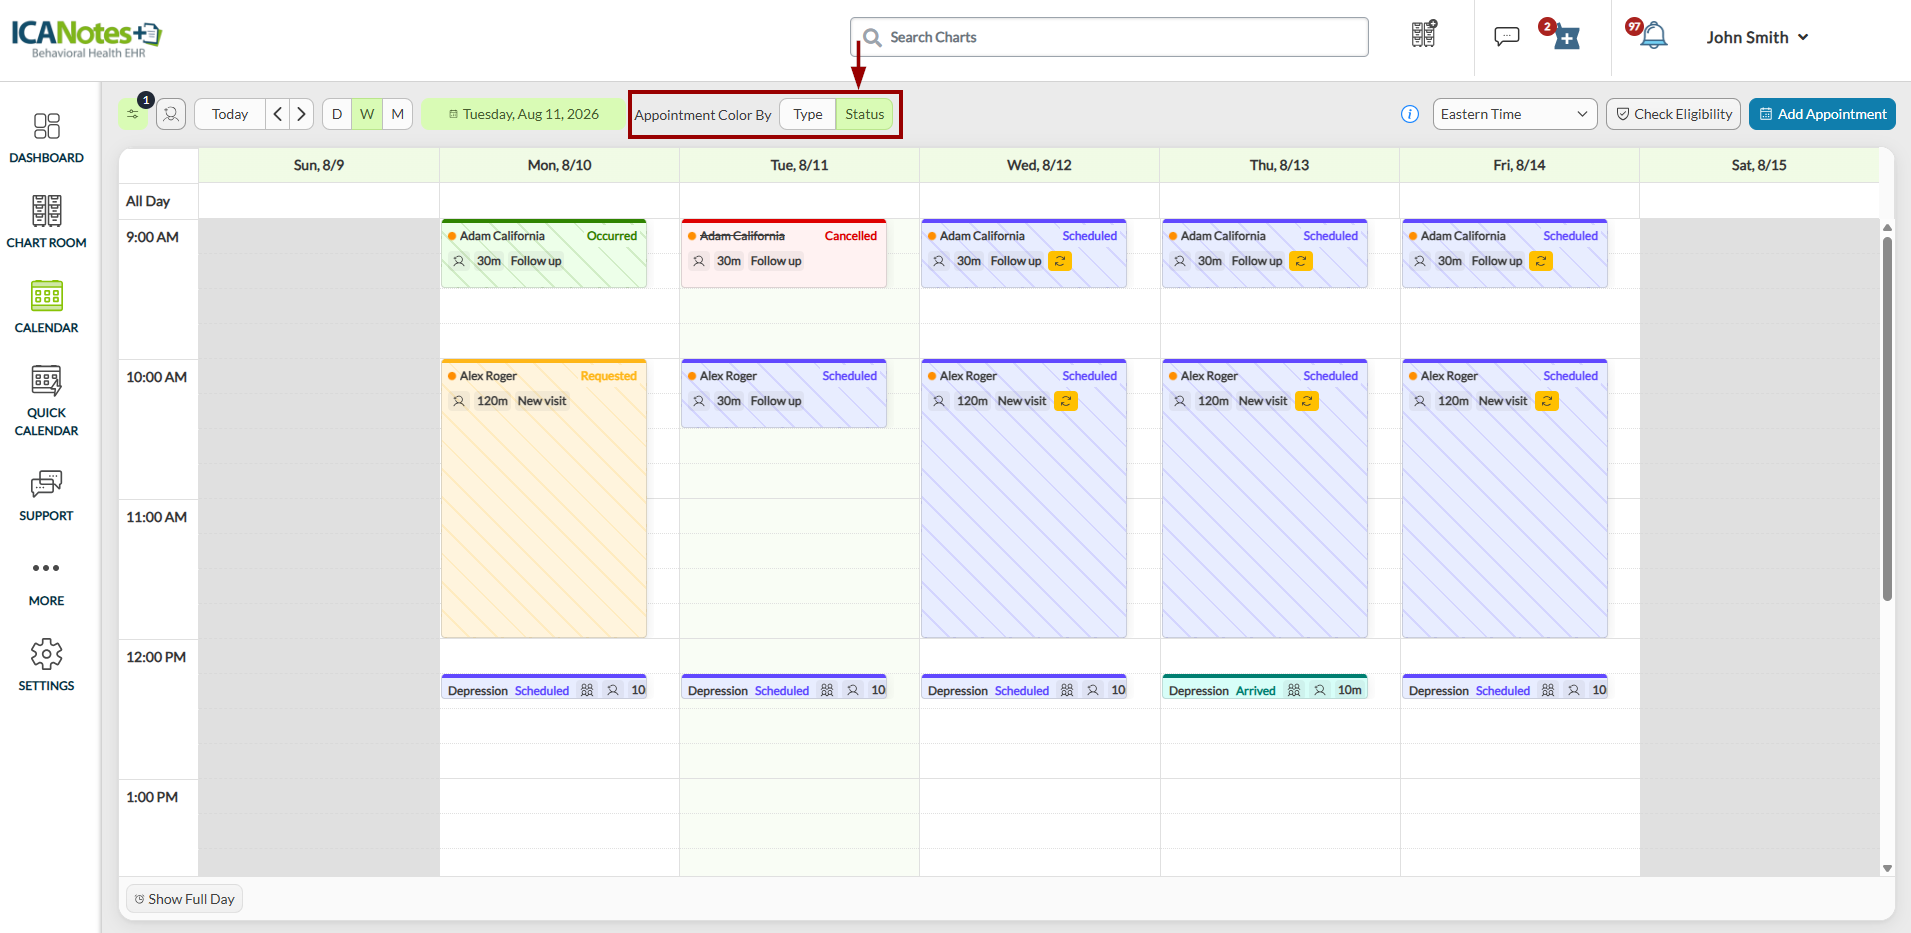Click the person icon on Monday Adam California appointment
Screen dimensions: 1911x933
[459, 261]
